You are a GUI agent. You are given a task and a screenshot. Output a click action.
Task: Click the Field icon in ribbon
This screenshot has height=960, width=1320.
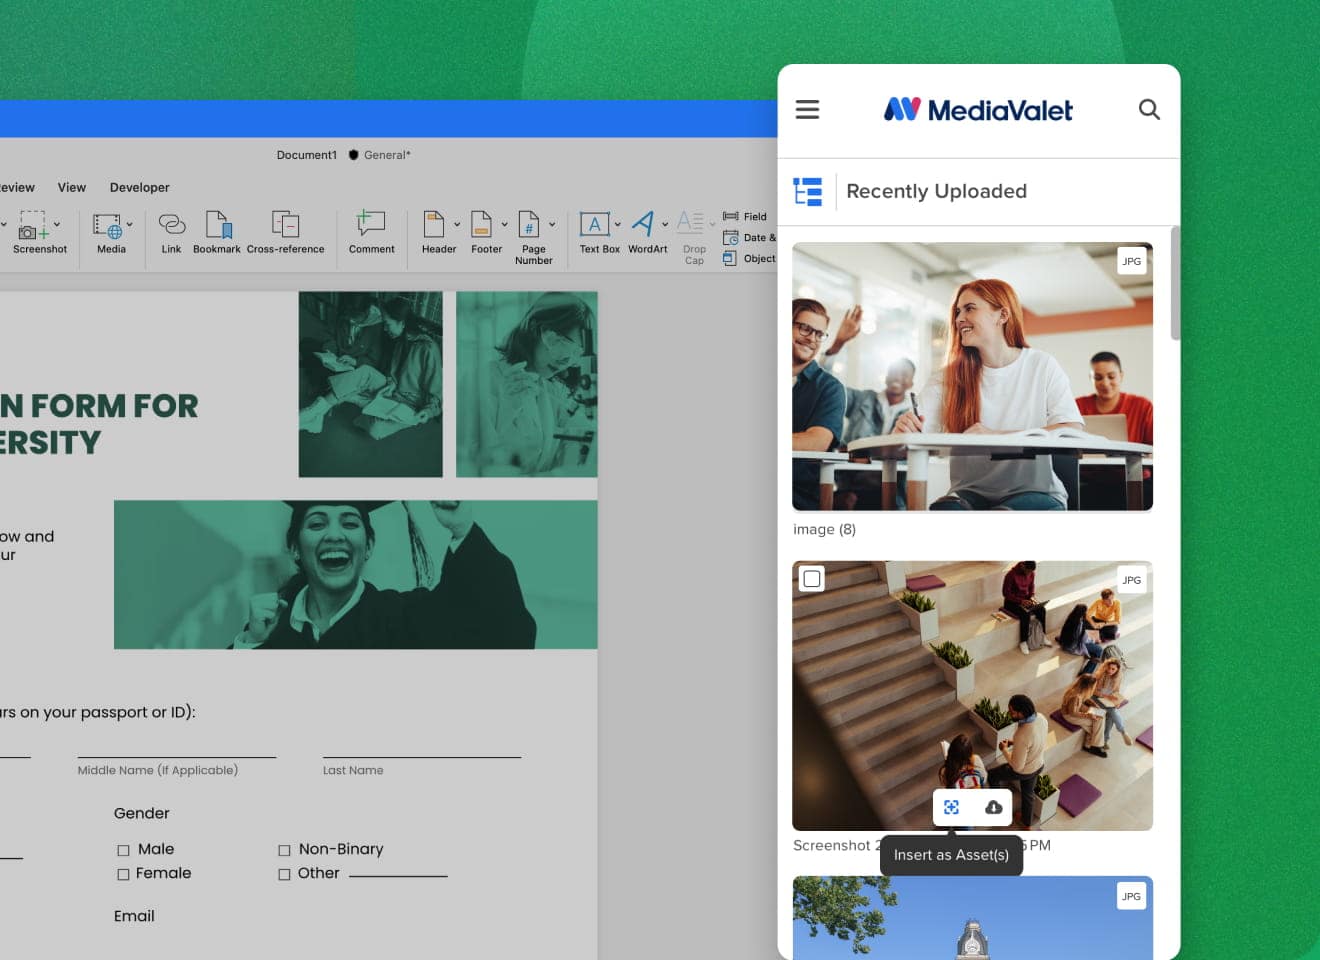click(731, 216)
